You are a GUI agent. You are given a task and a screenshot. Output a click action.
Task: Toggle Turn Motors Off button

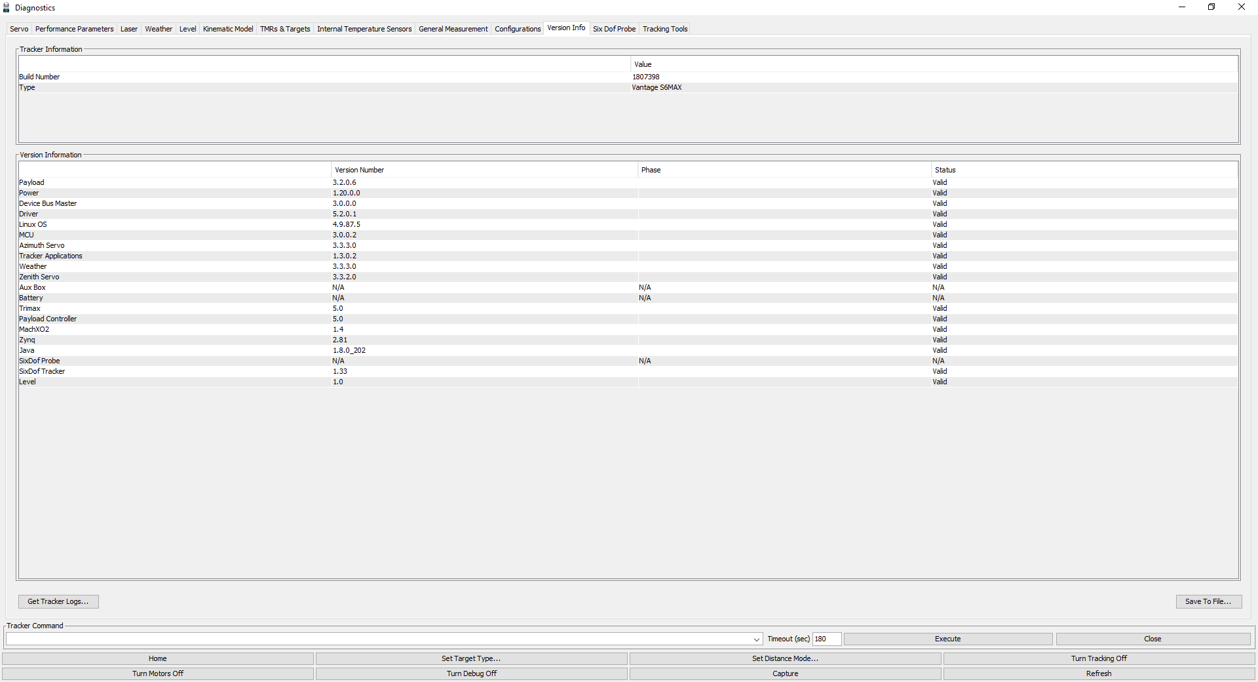tap(158, 674)
